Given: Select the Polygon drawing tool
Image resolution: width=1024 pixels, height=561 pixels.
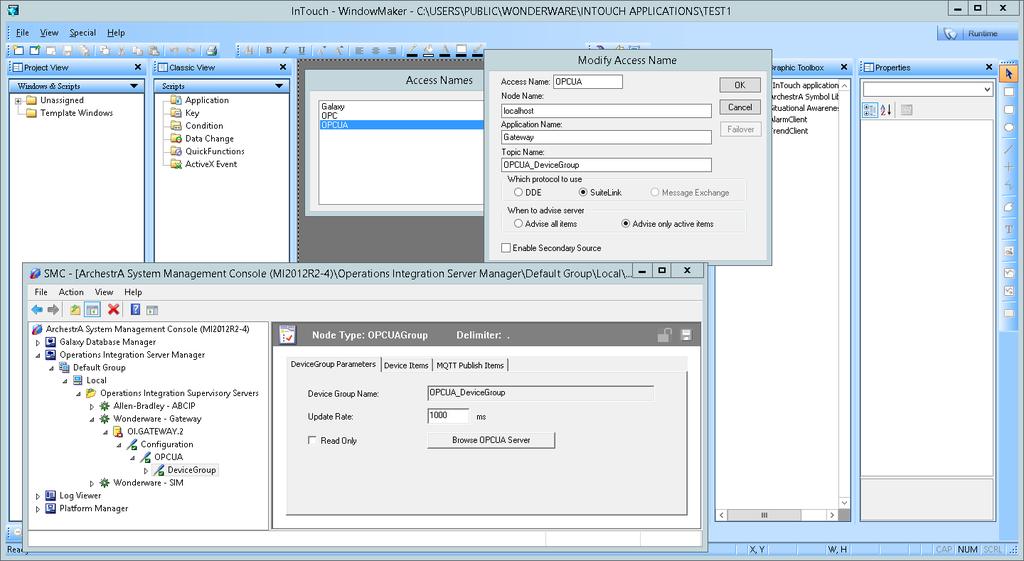Looking at the screenshot, I should coord(1009,207).
